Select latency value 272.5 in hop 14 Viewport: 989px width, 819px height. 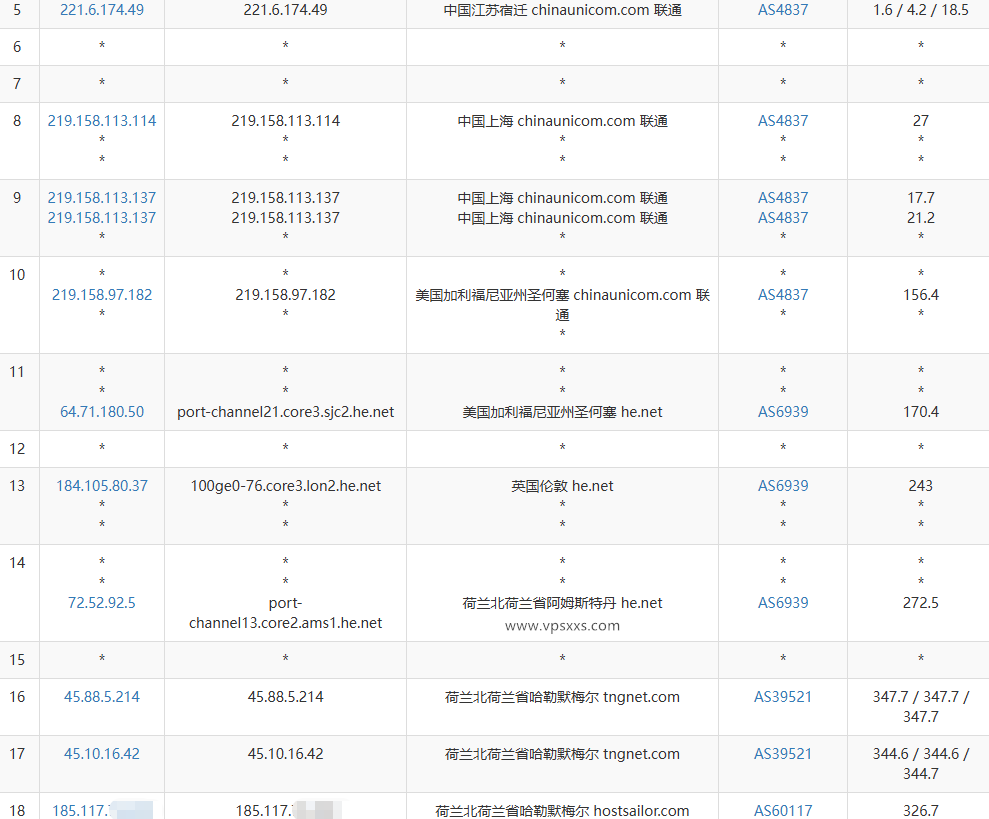click(920, 603)
